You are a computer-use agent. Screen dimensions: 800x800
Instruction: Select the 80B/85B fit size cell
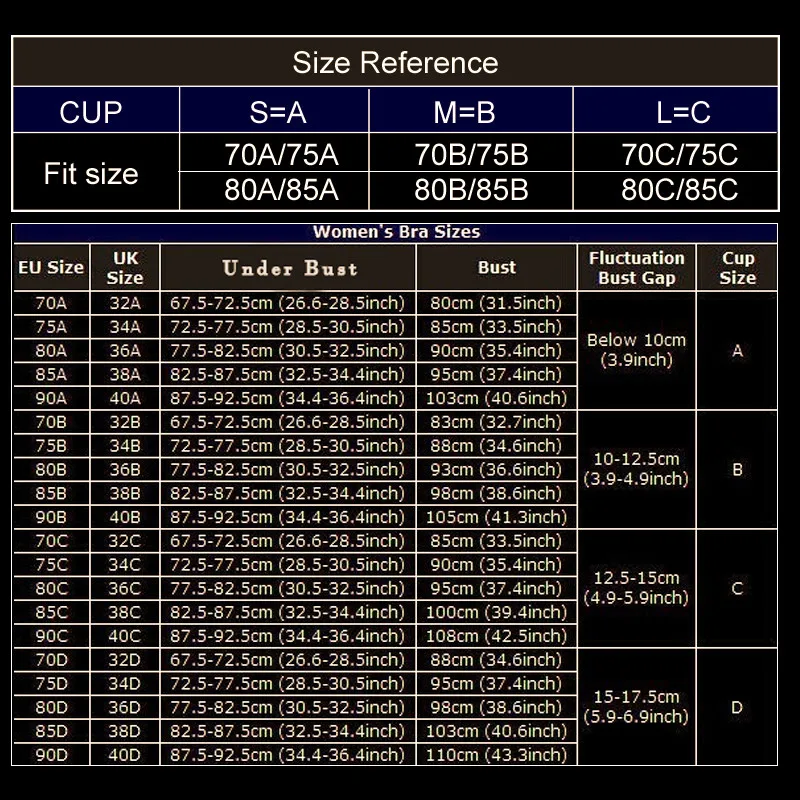click(471, 191)
